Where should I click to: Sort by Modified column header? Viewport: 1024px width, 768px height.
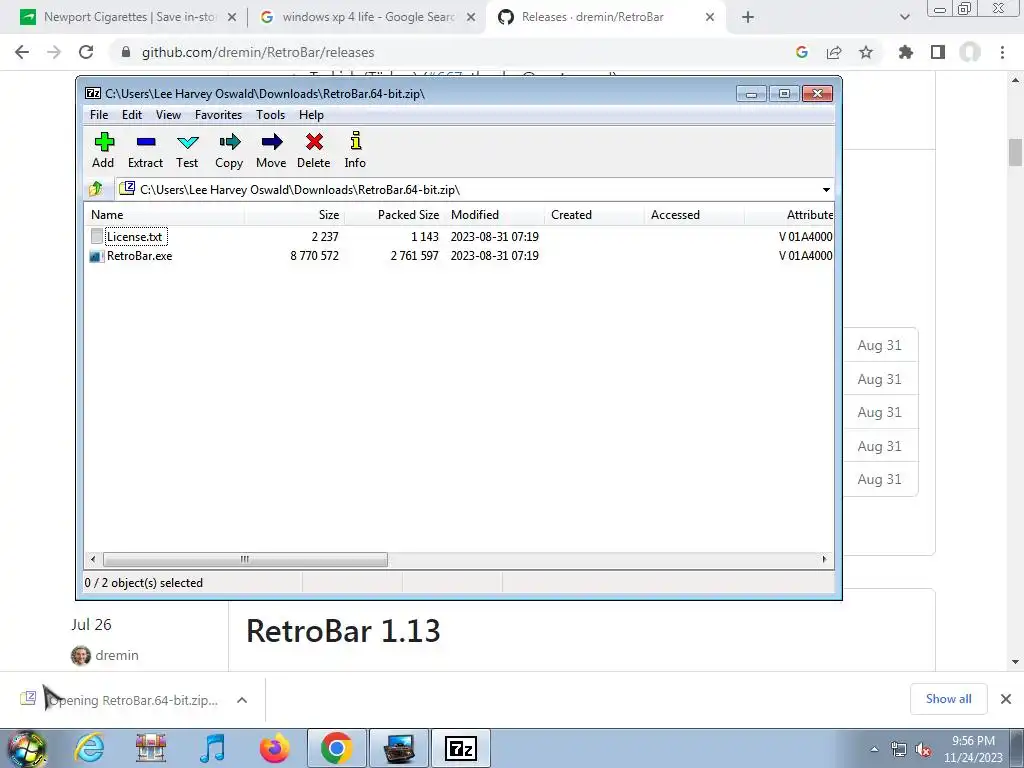point(494,215)
